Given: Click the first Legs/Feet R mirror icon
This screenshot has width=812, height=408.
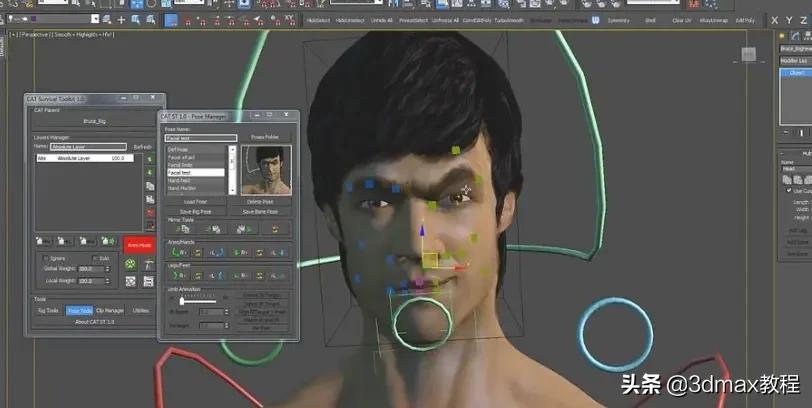Looking at the screenshot, I should click(179, 276).
